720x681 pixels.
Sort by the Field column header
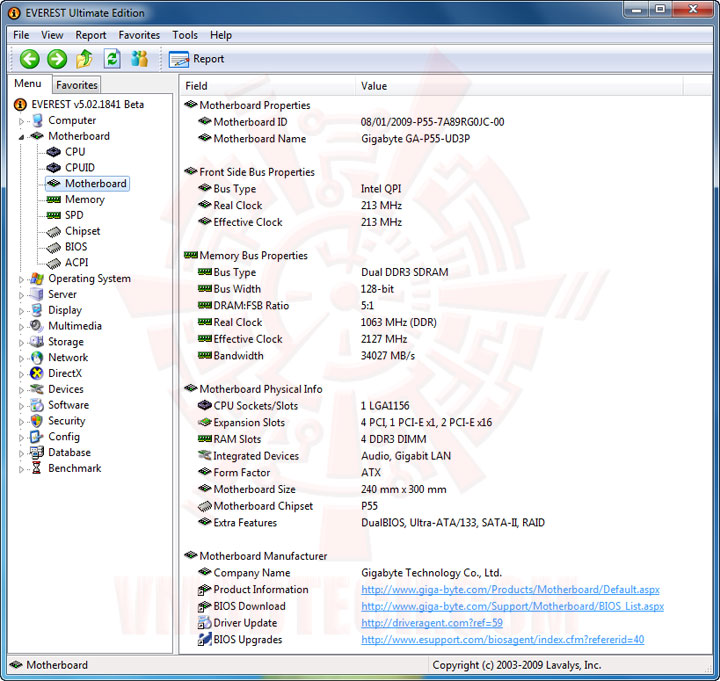pyautogui.click(x=268, y=86)
